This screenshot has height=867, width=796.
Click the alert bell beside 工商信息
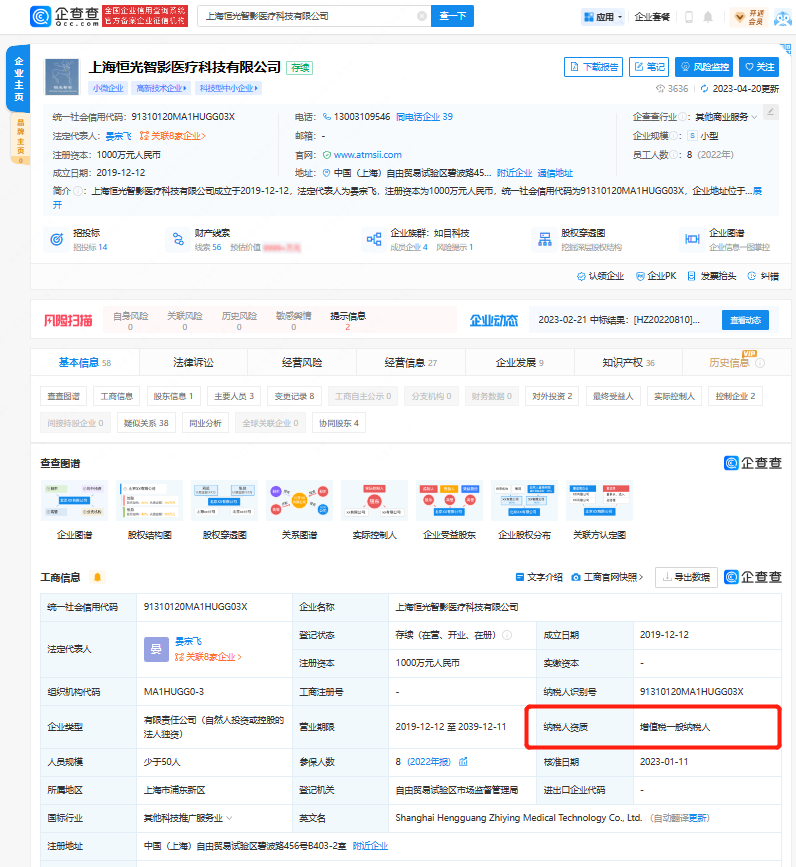tap(97, 577)
